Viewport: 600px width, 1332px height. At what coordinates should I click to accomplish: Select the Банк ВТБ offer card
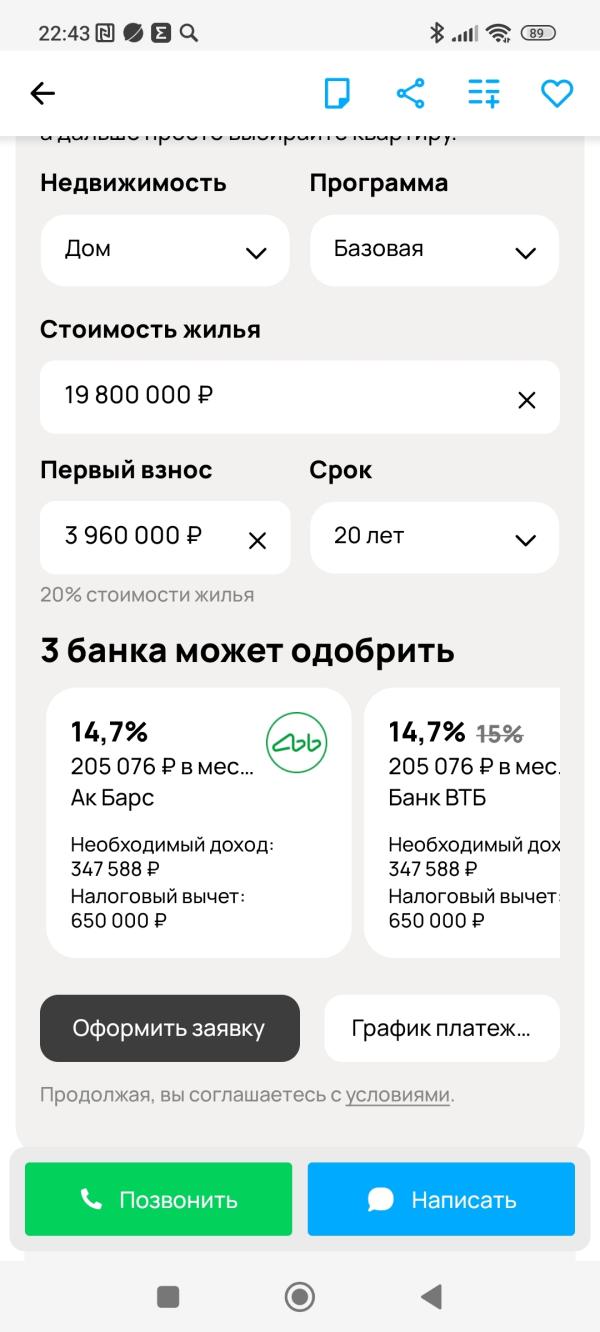[462, 823]
